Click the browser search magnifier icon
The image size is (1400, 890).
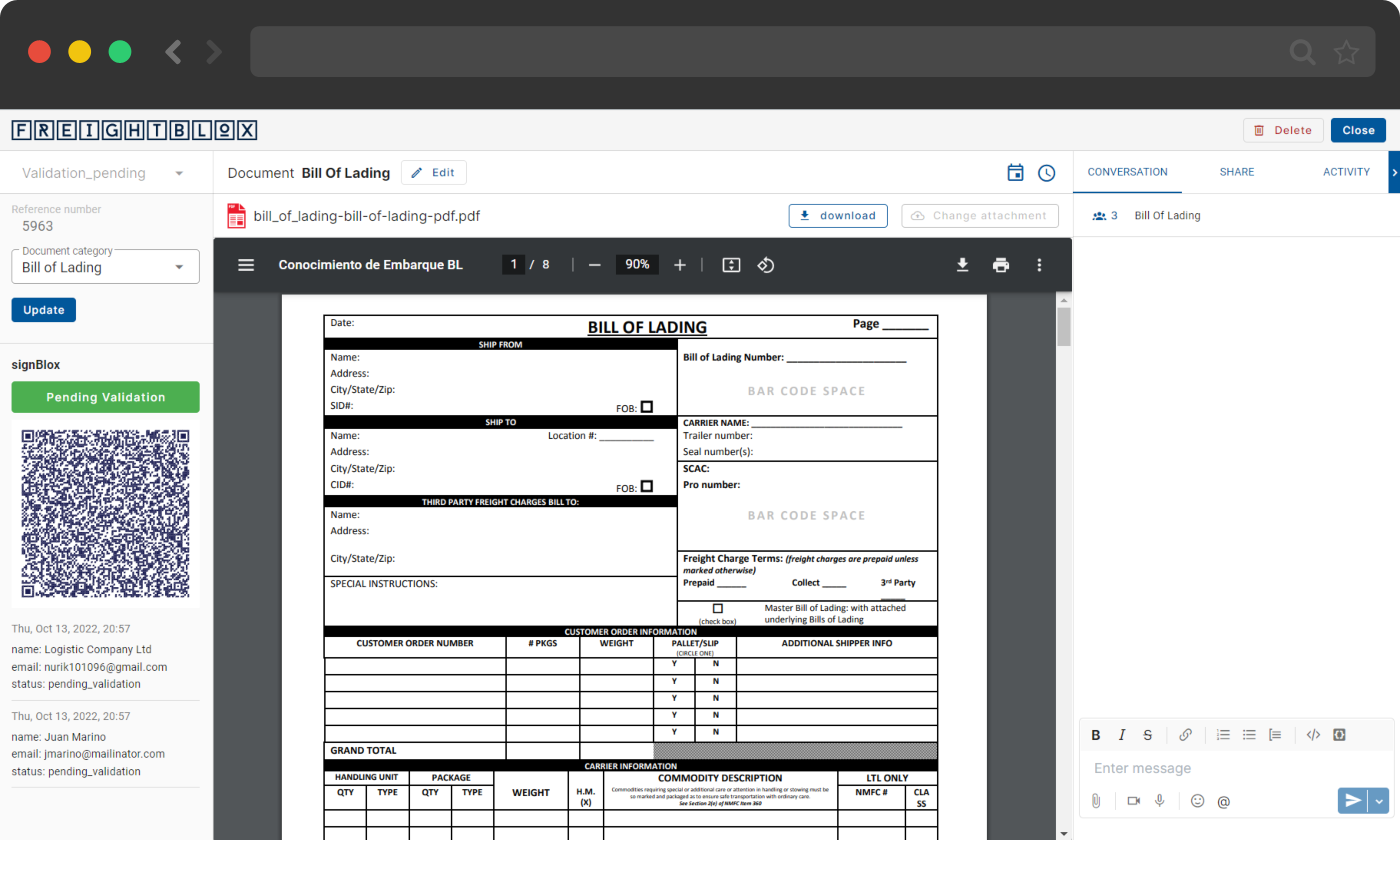(1302, 52)
